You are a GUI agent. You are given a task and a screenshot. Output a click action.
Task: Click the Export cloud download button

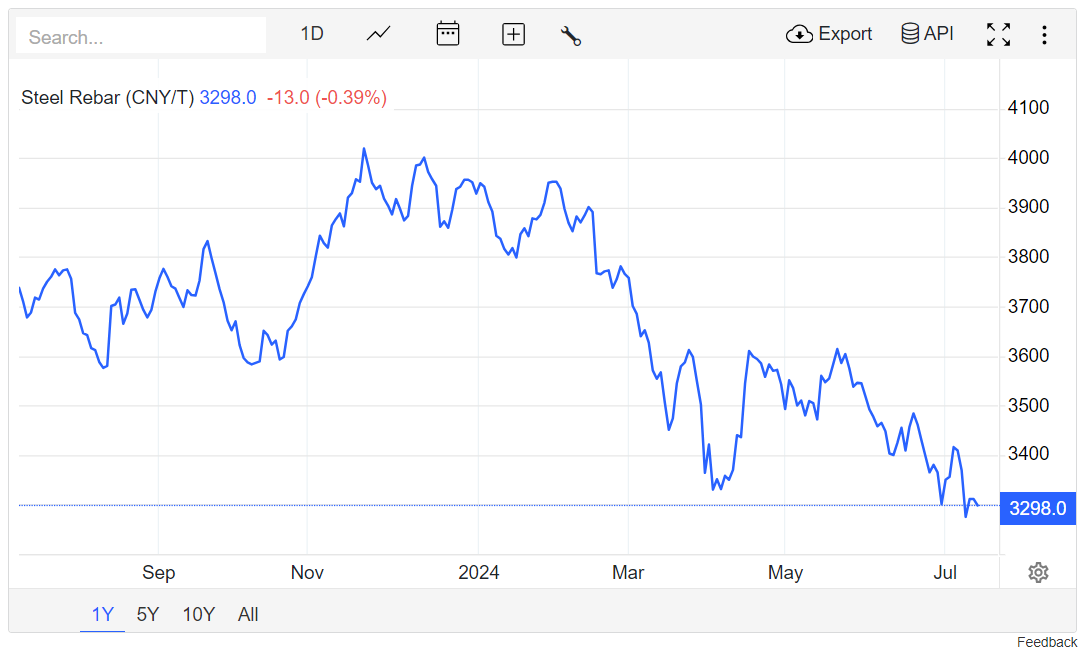829,34
